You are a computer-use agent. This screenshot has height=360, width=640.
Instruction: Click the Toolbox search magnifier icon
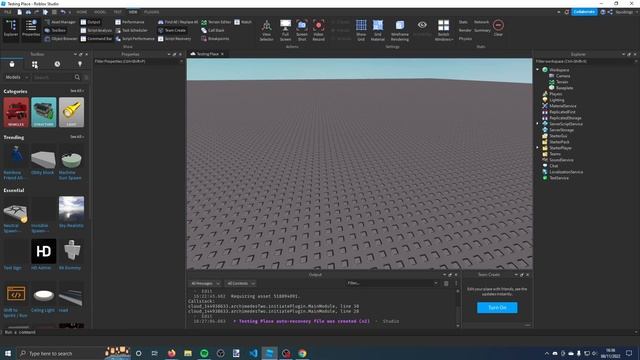click(x=77, y=77)
